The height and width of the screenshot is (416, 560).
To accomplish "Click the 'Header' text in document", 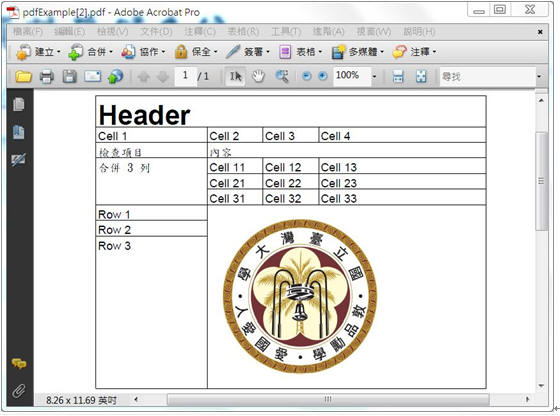I will (x=144, y=115).
